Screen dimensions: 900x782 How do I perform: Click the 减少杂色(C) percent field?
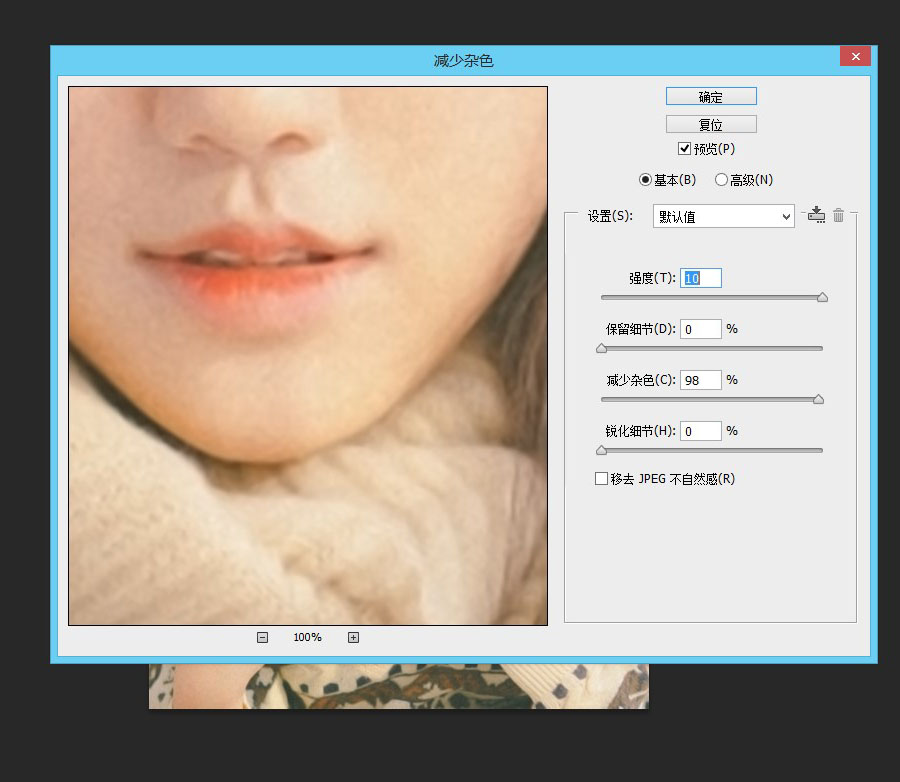point(701,380)
